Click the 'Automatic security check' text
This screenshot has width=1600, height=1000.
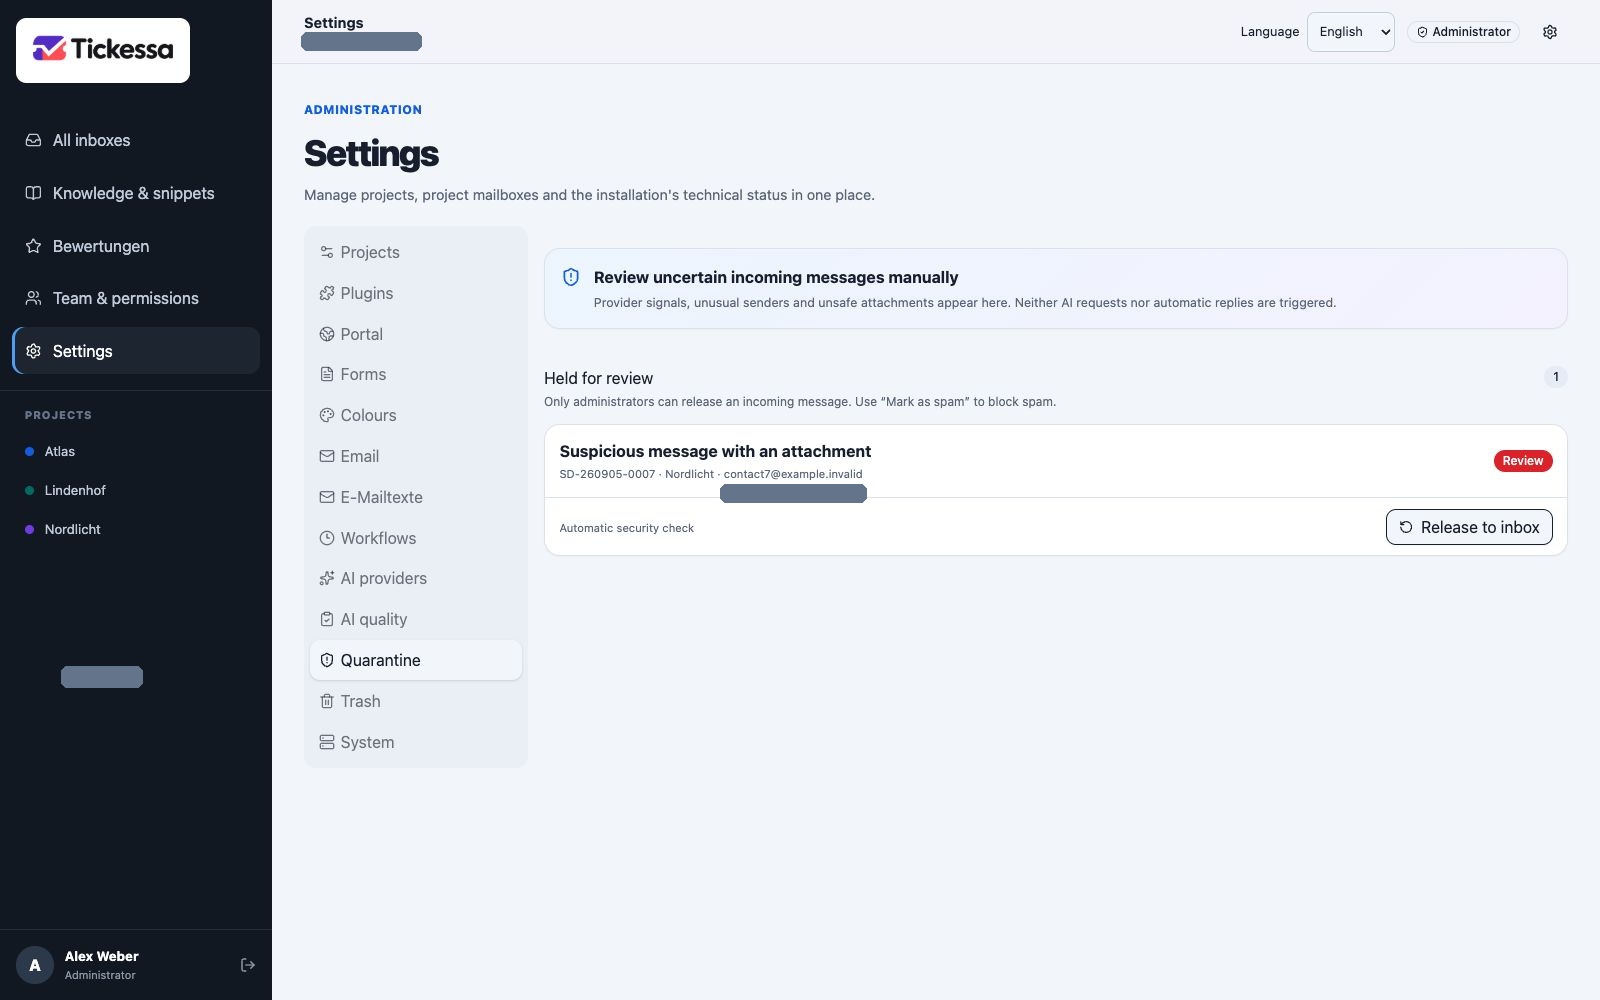point(627,528)
